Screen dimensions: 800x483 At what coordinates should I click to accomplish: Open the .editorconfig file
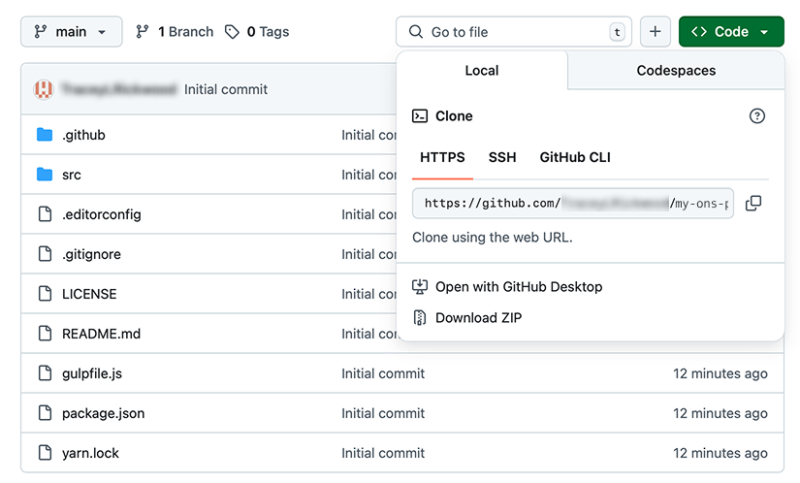102,214
